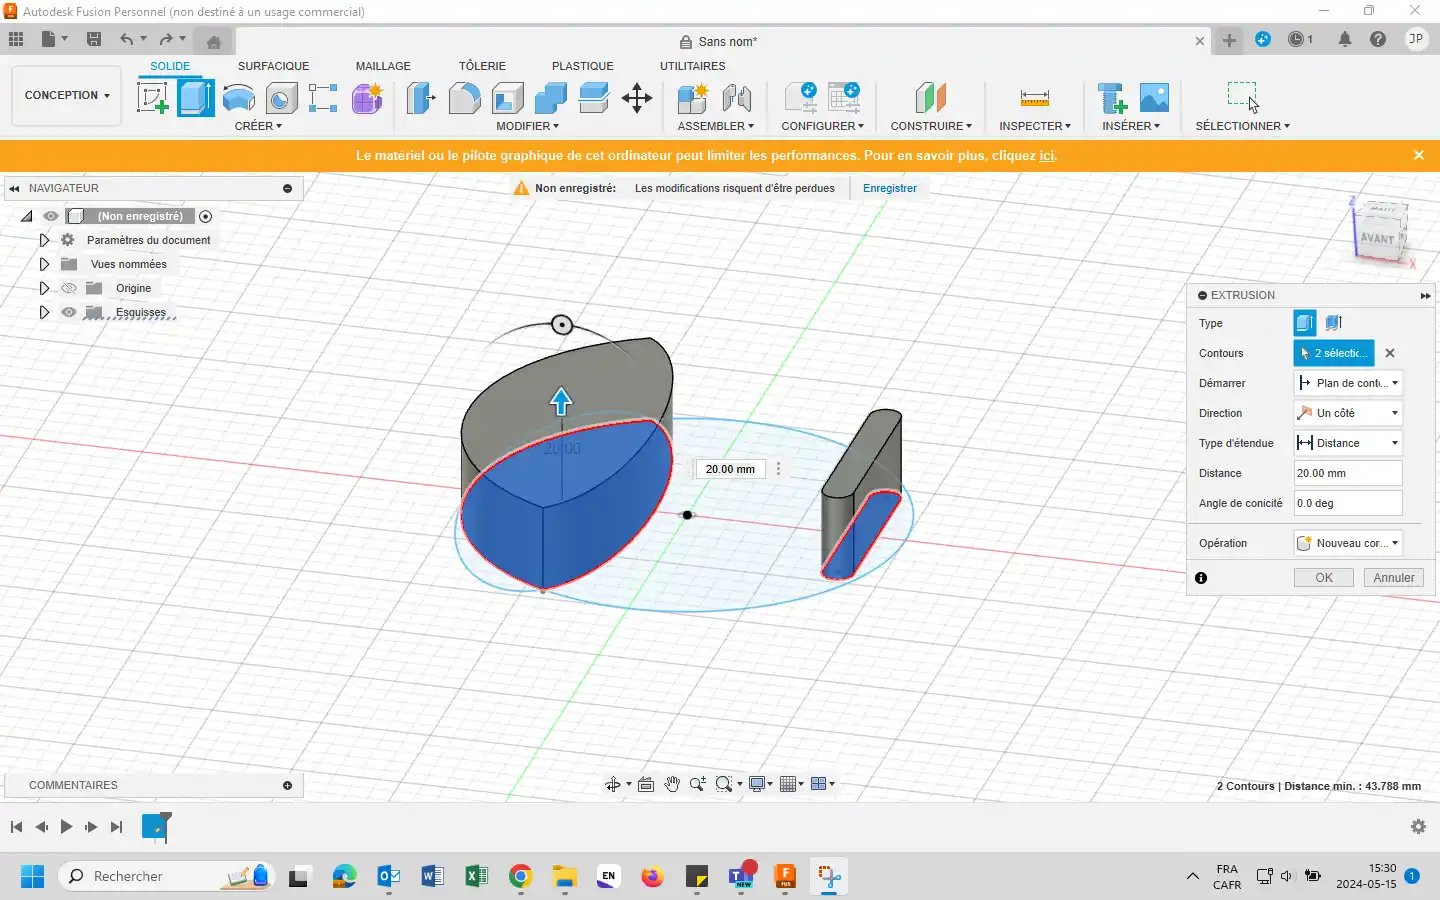Viewport: 1440px width, 900px height.
Task: Switch to the SURFACIQUE tab
Action: pyautogui.click(x=273, y=66)
